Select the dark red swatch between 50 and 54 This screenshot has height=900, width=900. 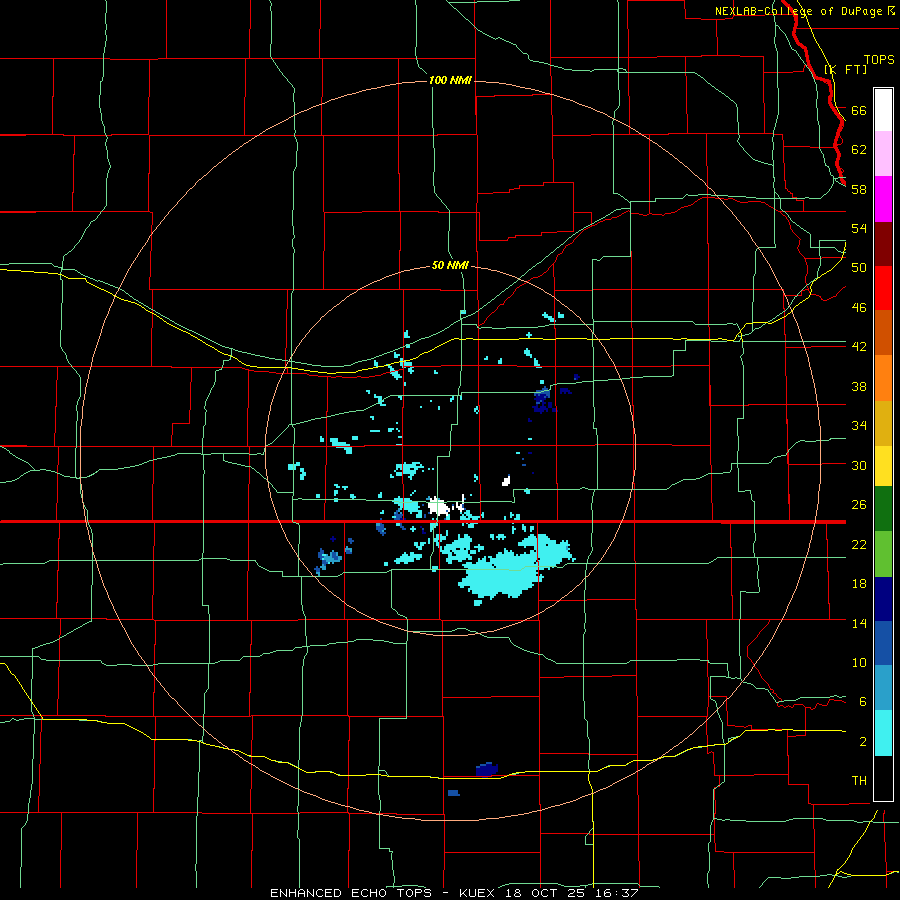(883, 245)
